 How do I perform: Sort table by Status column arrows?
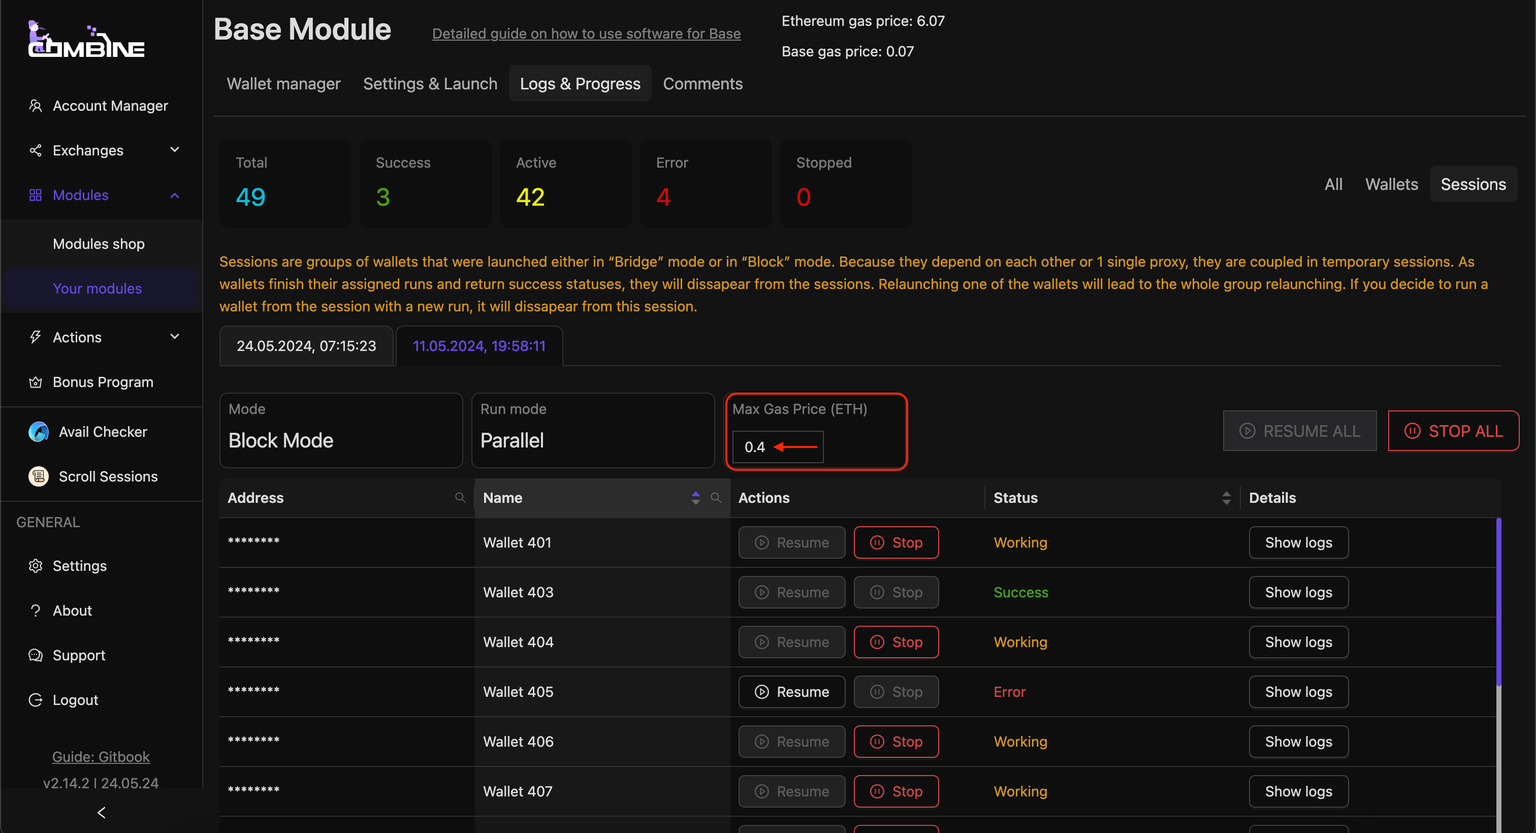coord(1226,498)
